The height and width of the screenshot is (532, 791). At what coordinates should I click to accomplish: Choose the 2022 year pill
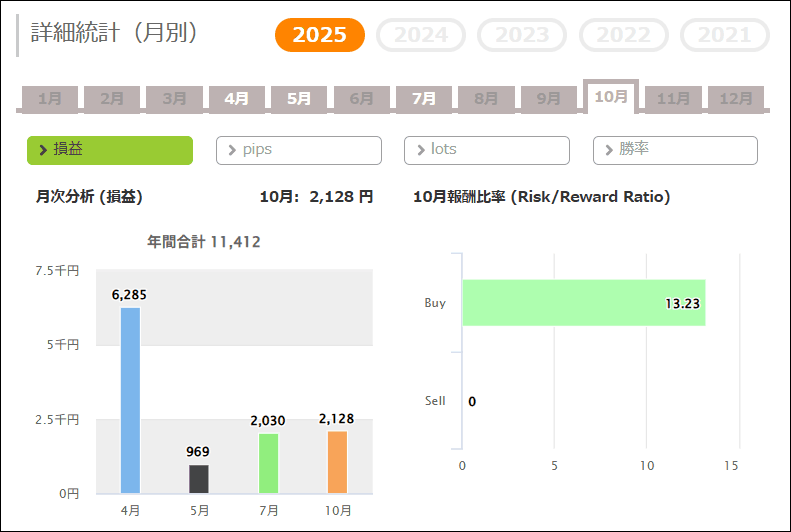click(x=624, y=35)
